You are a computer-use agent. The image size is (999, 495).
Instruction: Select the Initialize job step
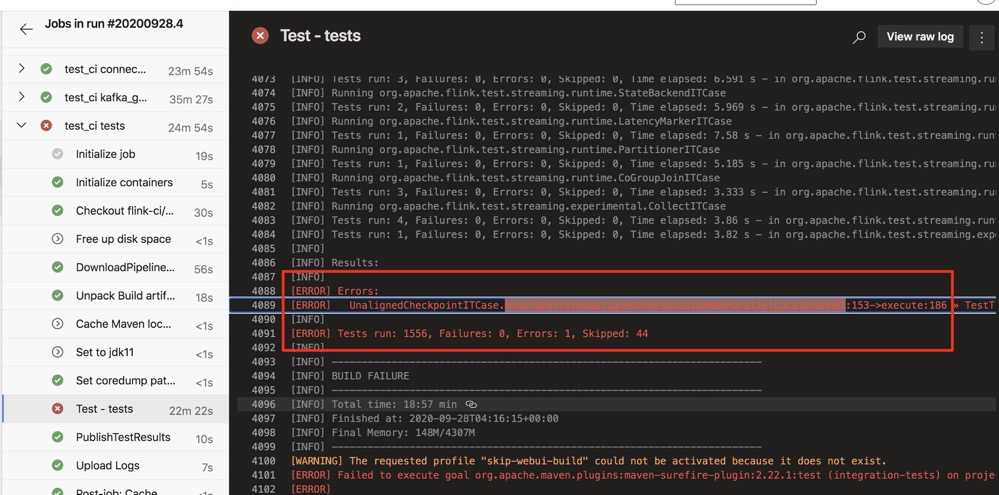(x=115, y=155)
